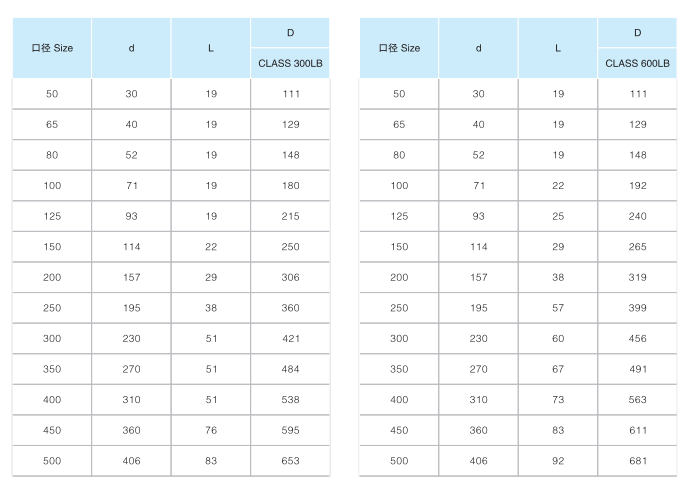Select the 口径 Size header in left table
This screenshot has height=489, width=694.
[52, 48]
